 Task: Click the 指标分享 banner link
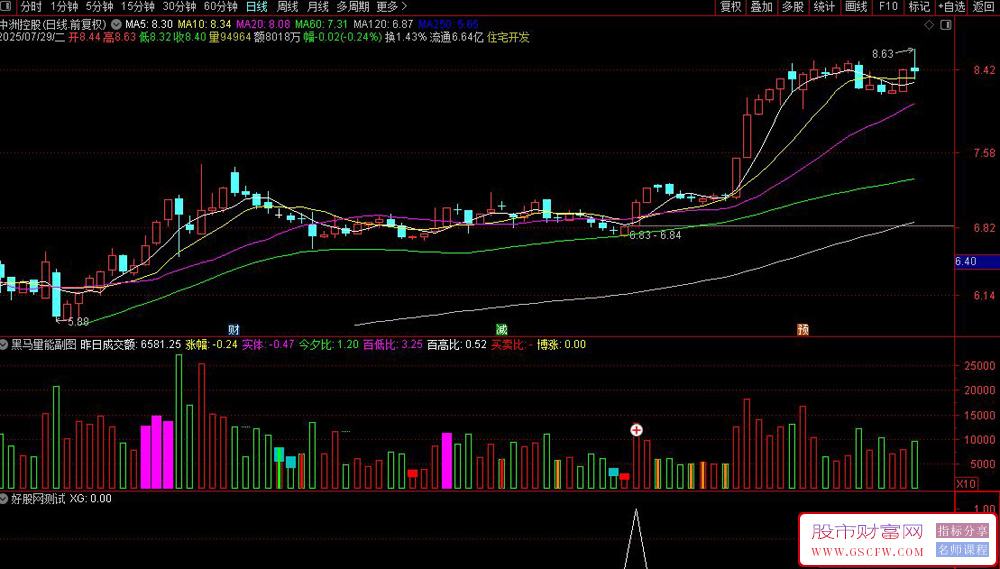(962, 531)
